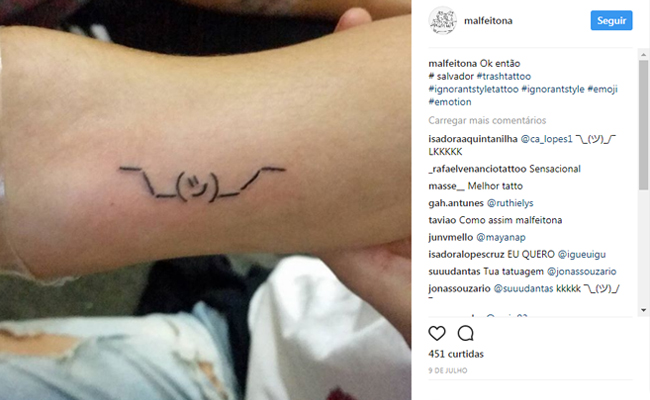The image size is (650, 400).
Task: Open the malfeitona username in header
Action: (x=488, y=21)
